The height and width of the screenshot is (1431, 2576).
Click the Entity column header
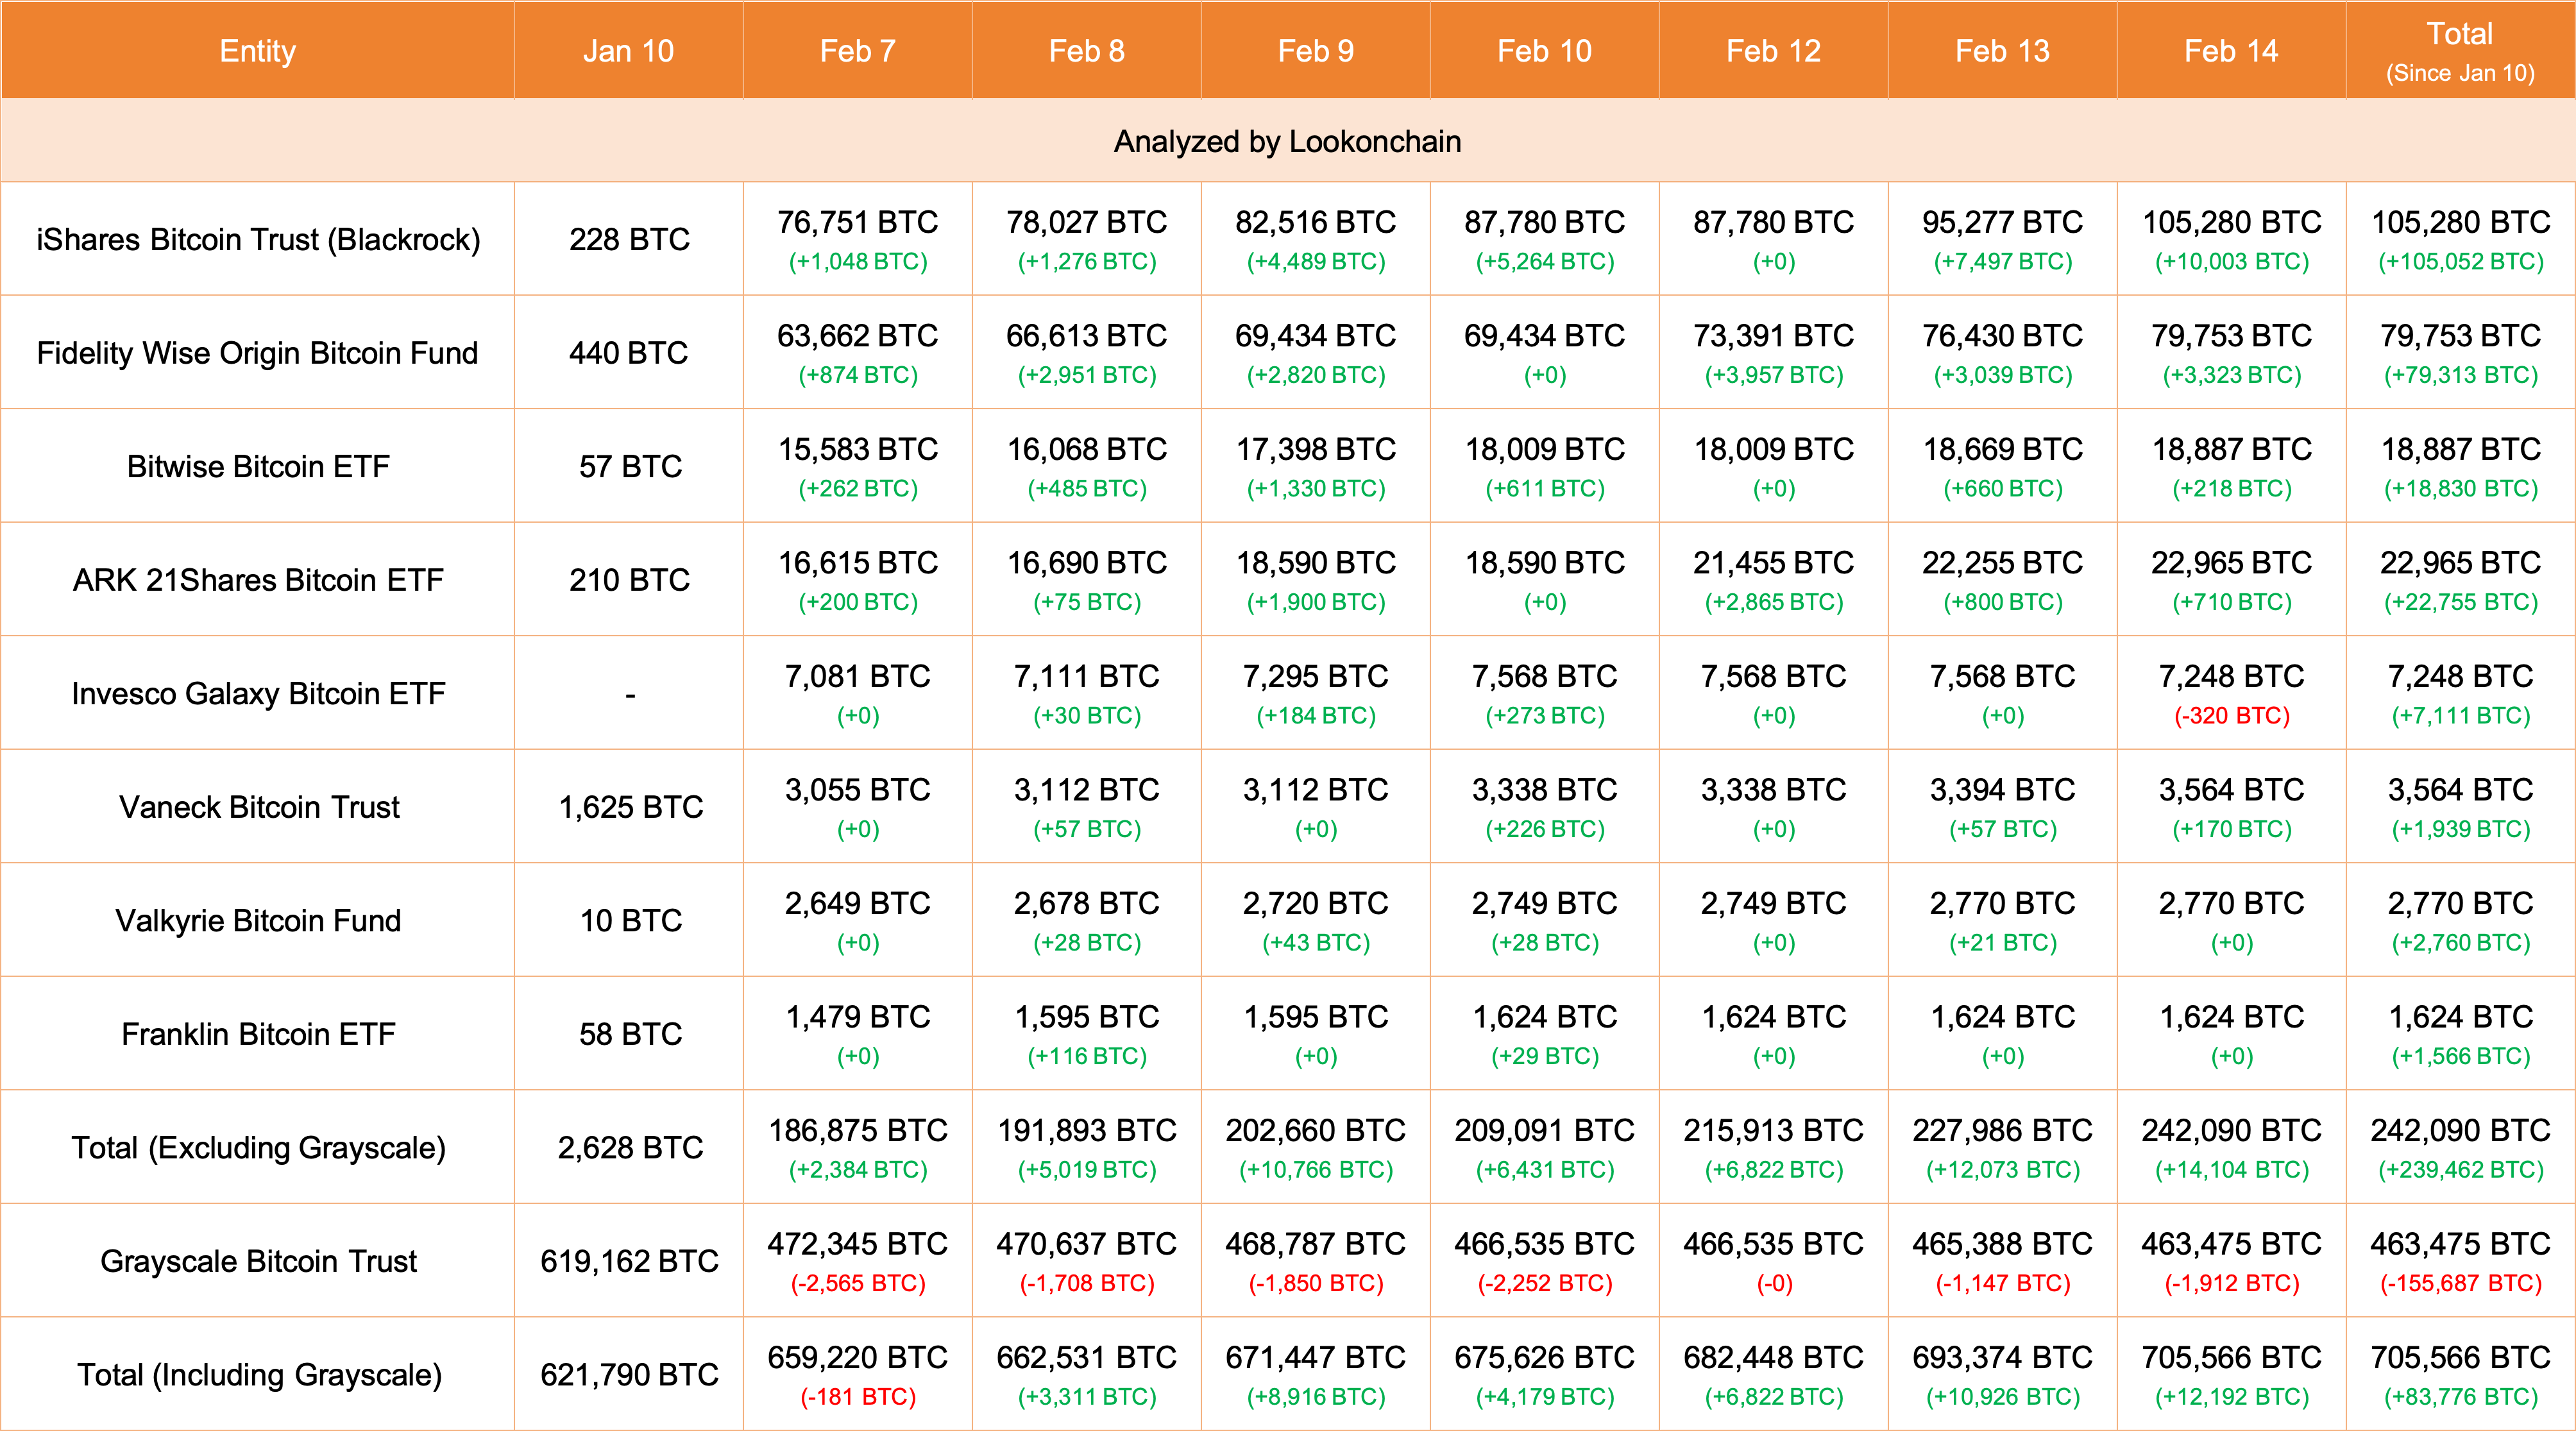[257, 51]
